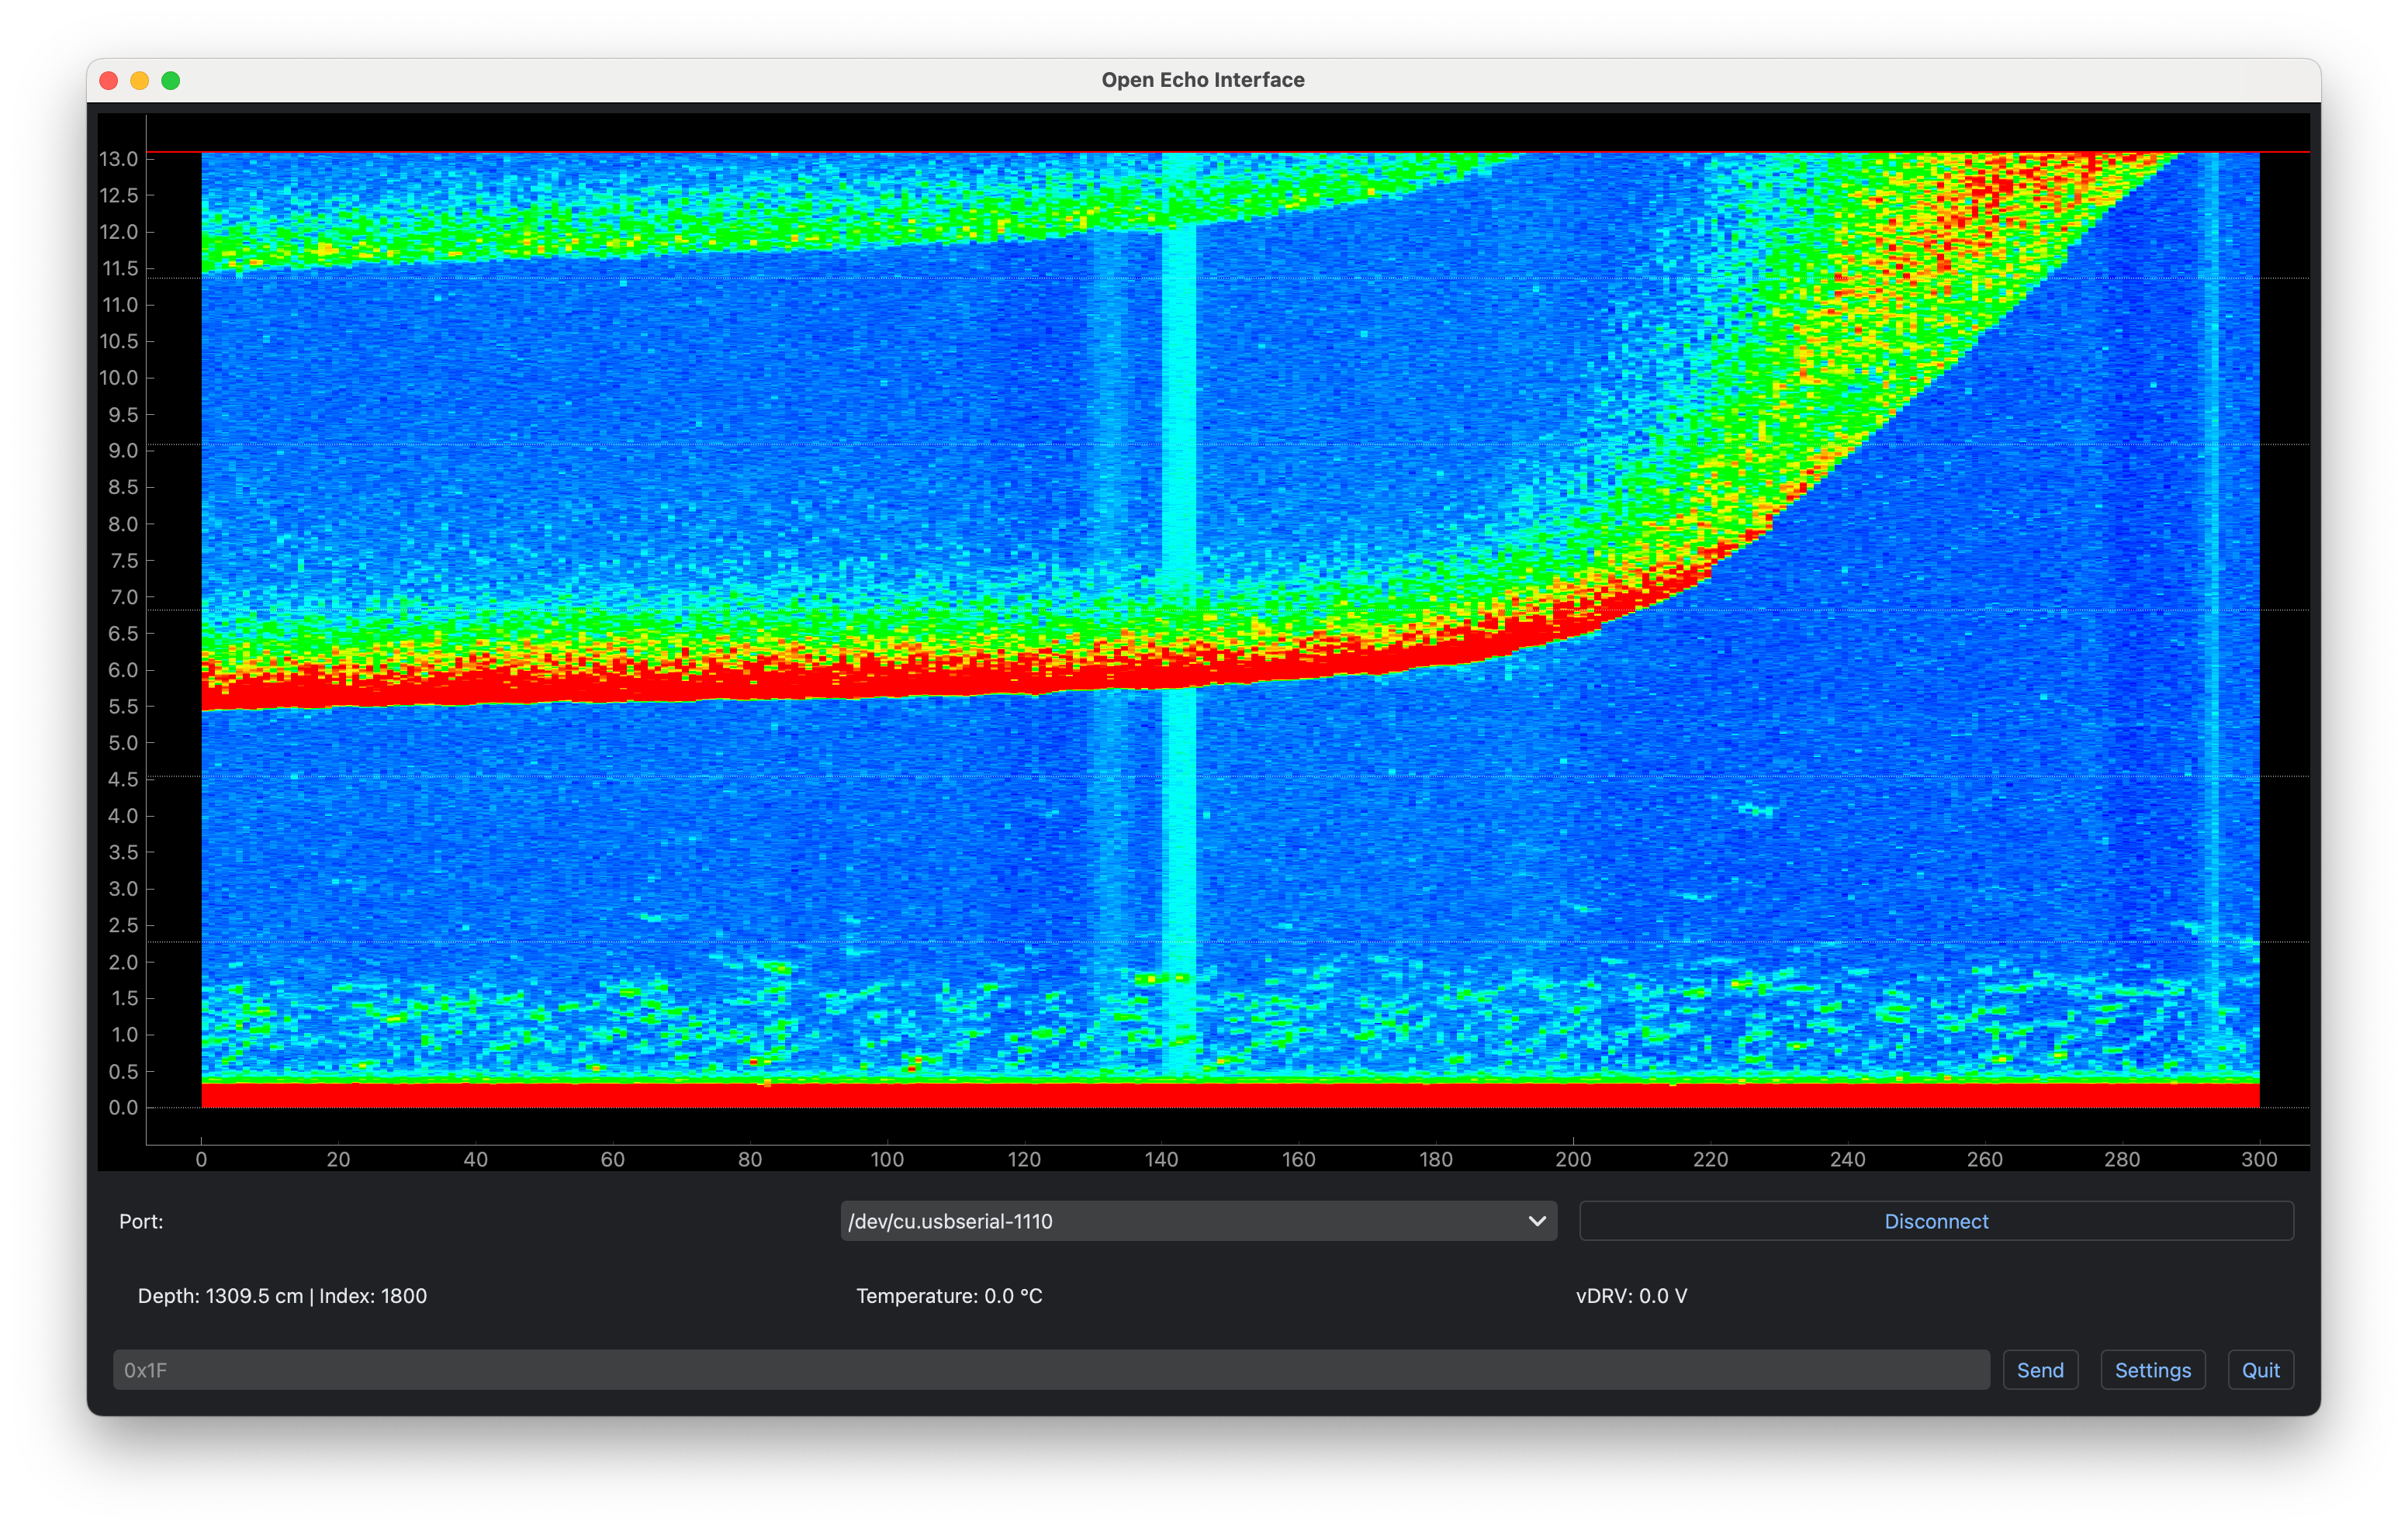Open the Settings dialog
The height and width of the screenshot is (1531, 2408).
click(2152, 1370)
